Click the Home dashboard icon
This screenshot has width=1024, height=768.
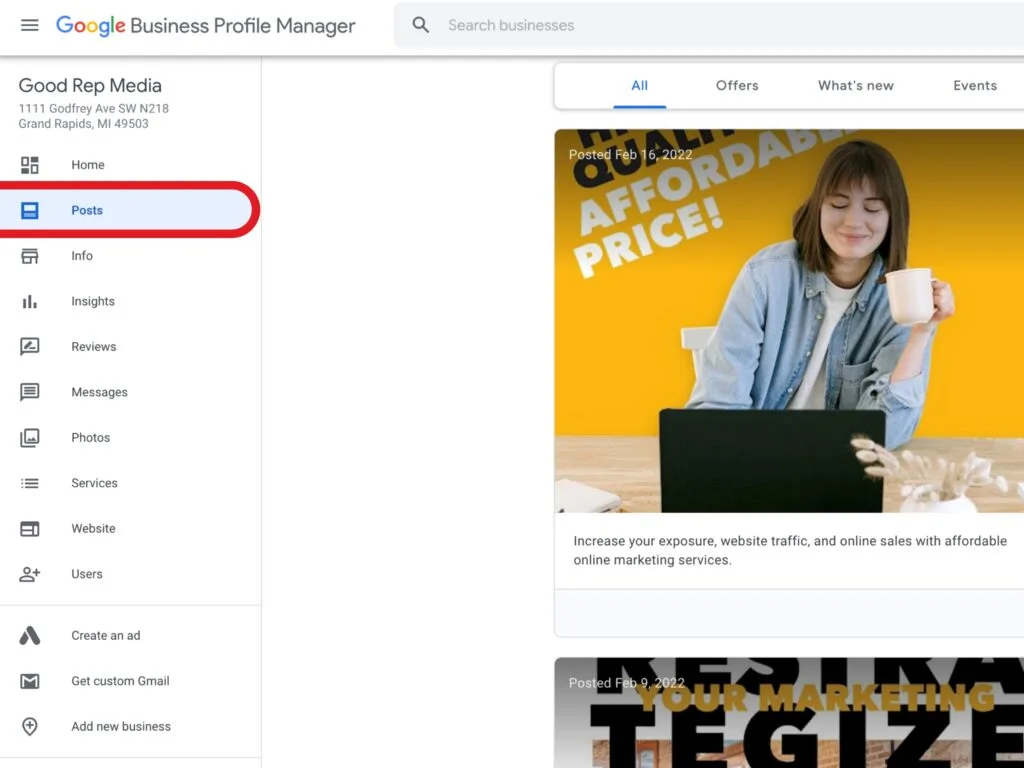pyautogui.click(x=29, y=165)
